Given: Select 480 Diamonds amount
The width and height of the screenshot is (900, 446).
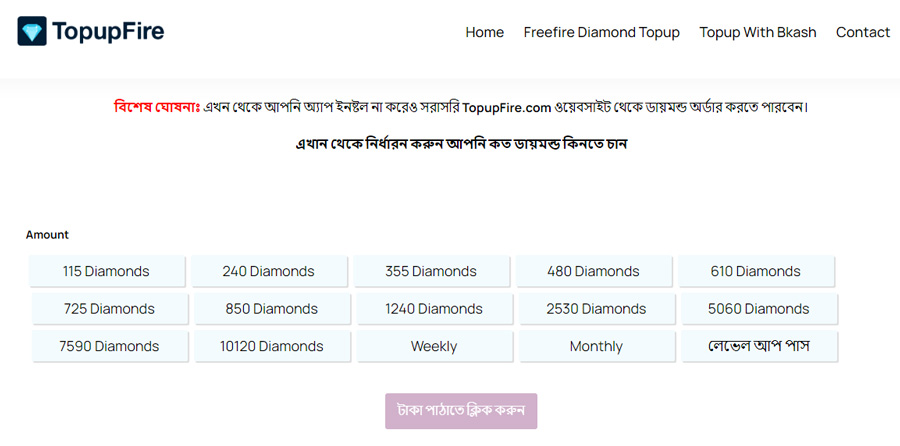Looking at the screenshot, I should point(594,271).
